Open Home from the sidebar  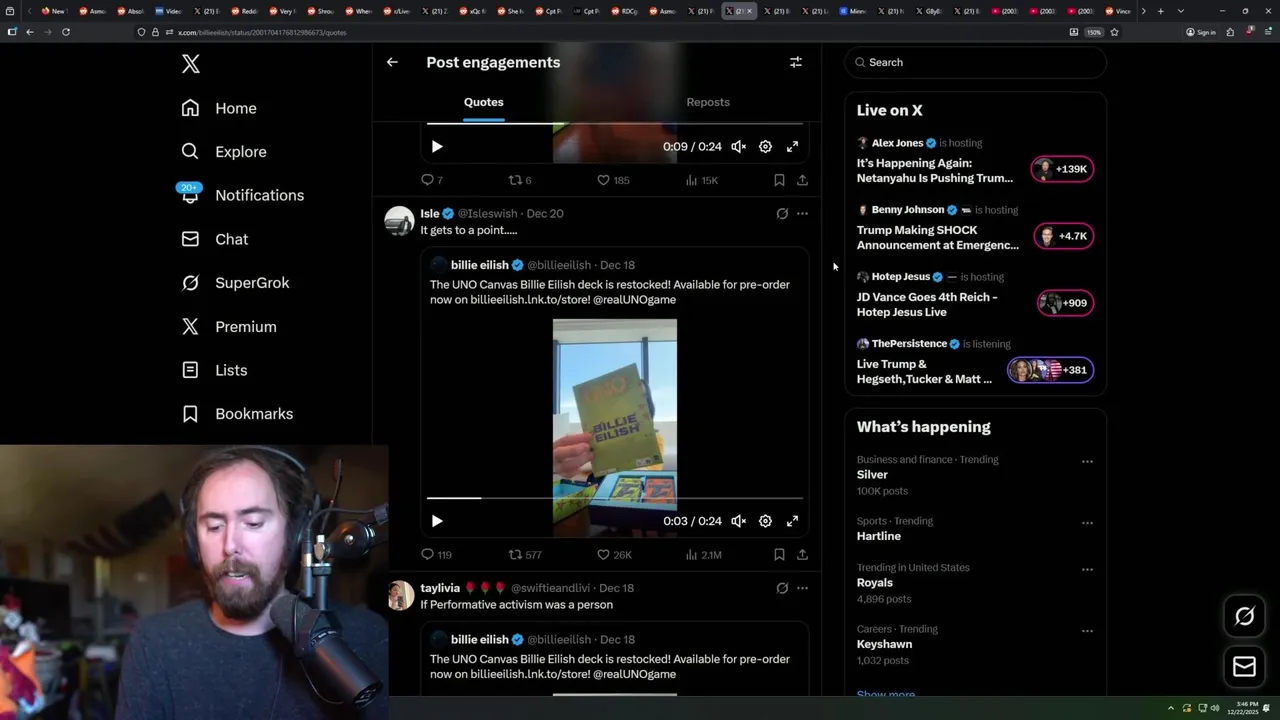pyautogui.click(x=219, y=108)
